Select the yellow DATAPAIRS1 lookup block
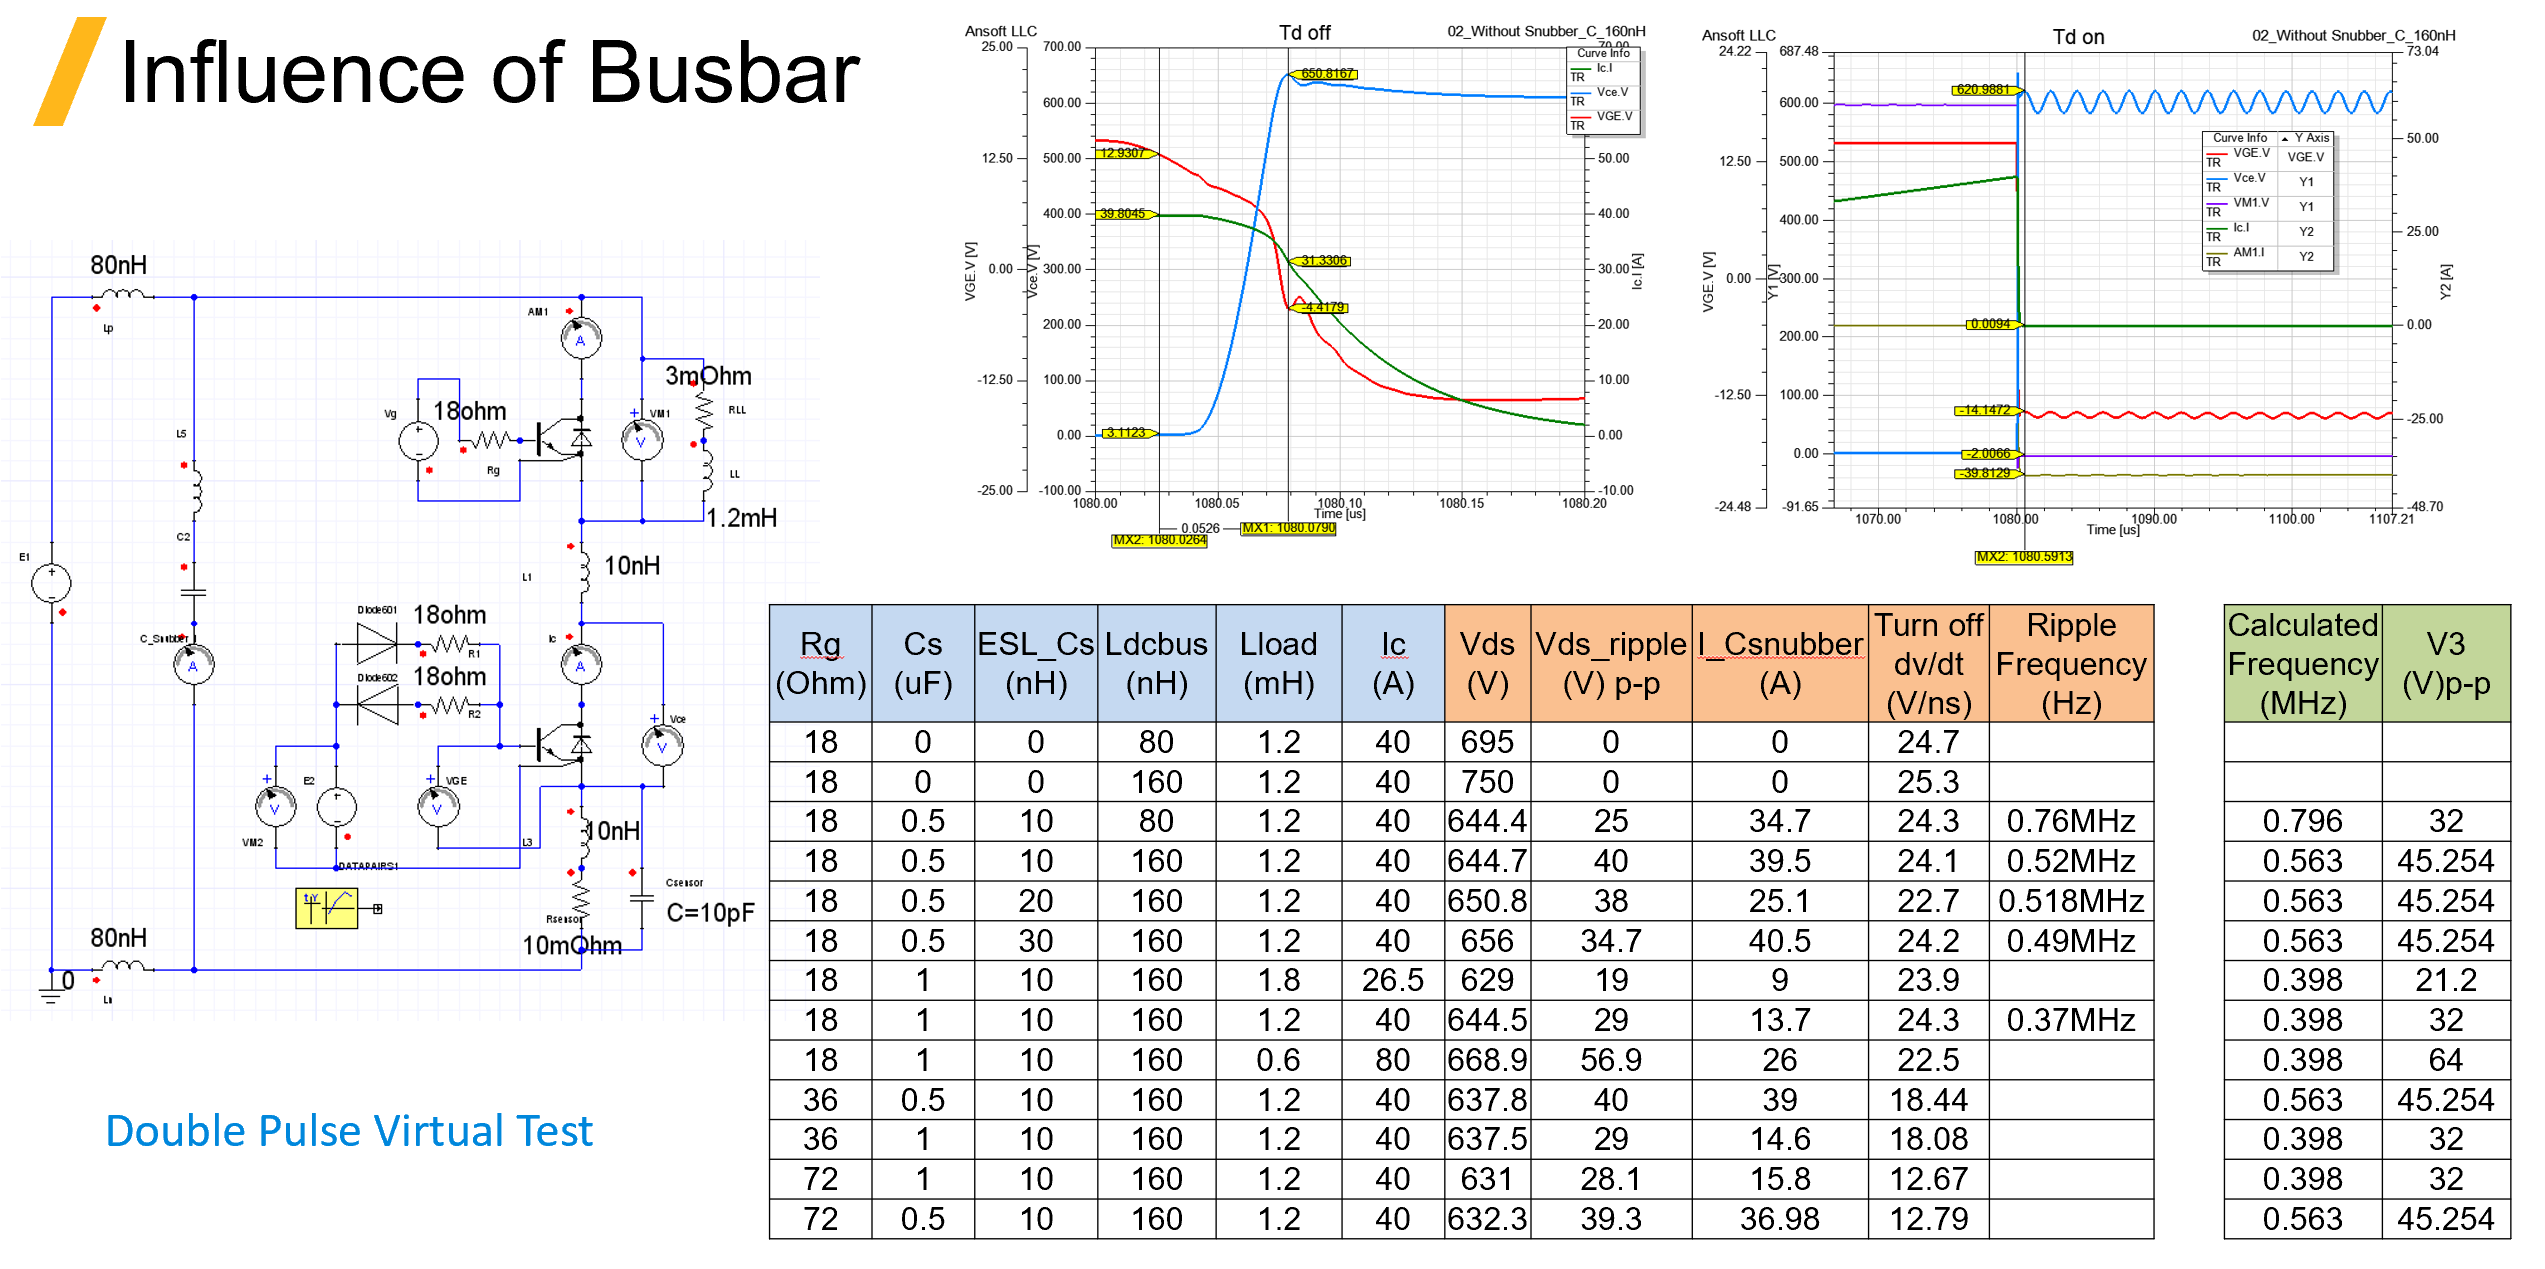The image size is (2545, 1269). [326, 908]
